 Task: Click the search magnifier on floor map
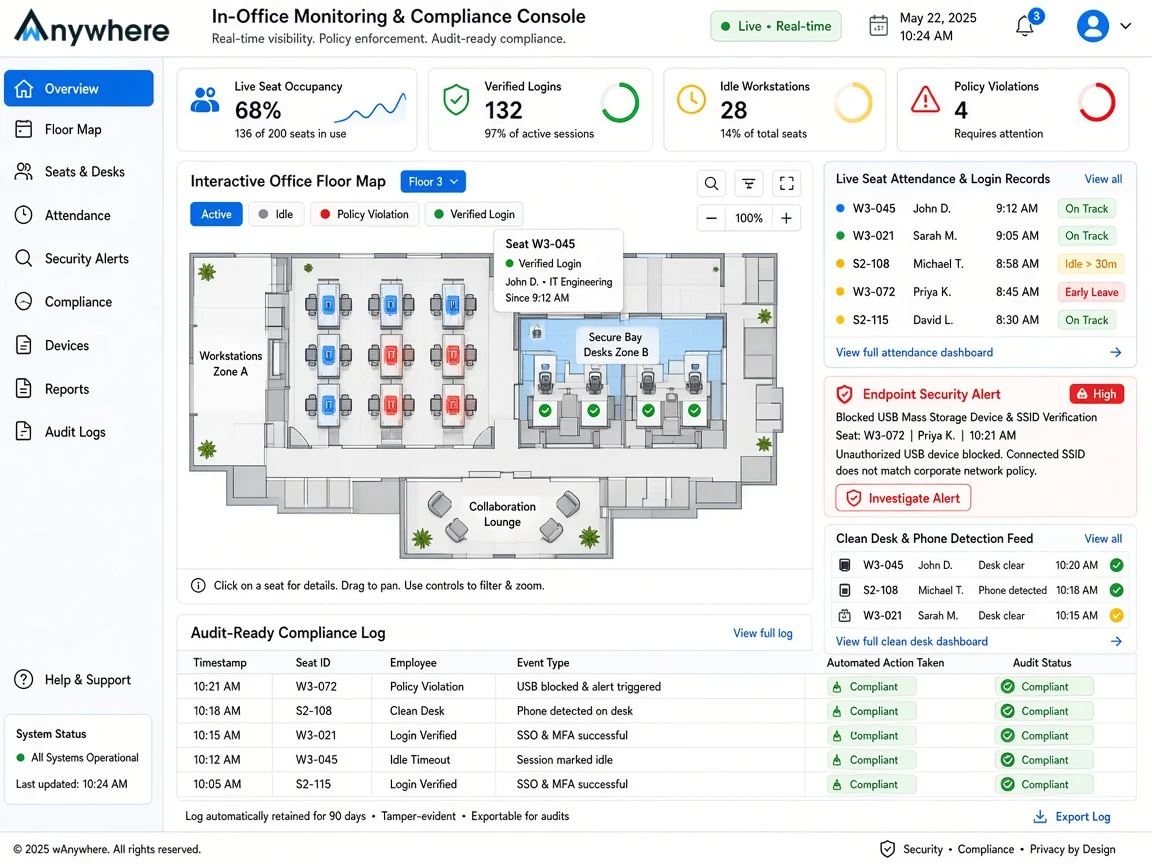711,183
